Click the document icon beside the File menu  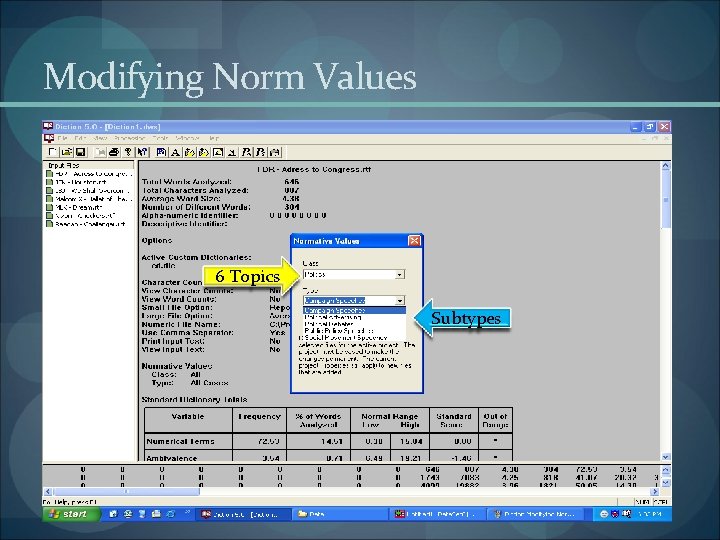click(48, 138)
